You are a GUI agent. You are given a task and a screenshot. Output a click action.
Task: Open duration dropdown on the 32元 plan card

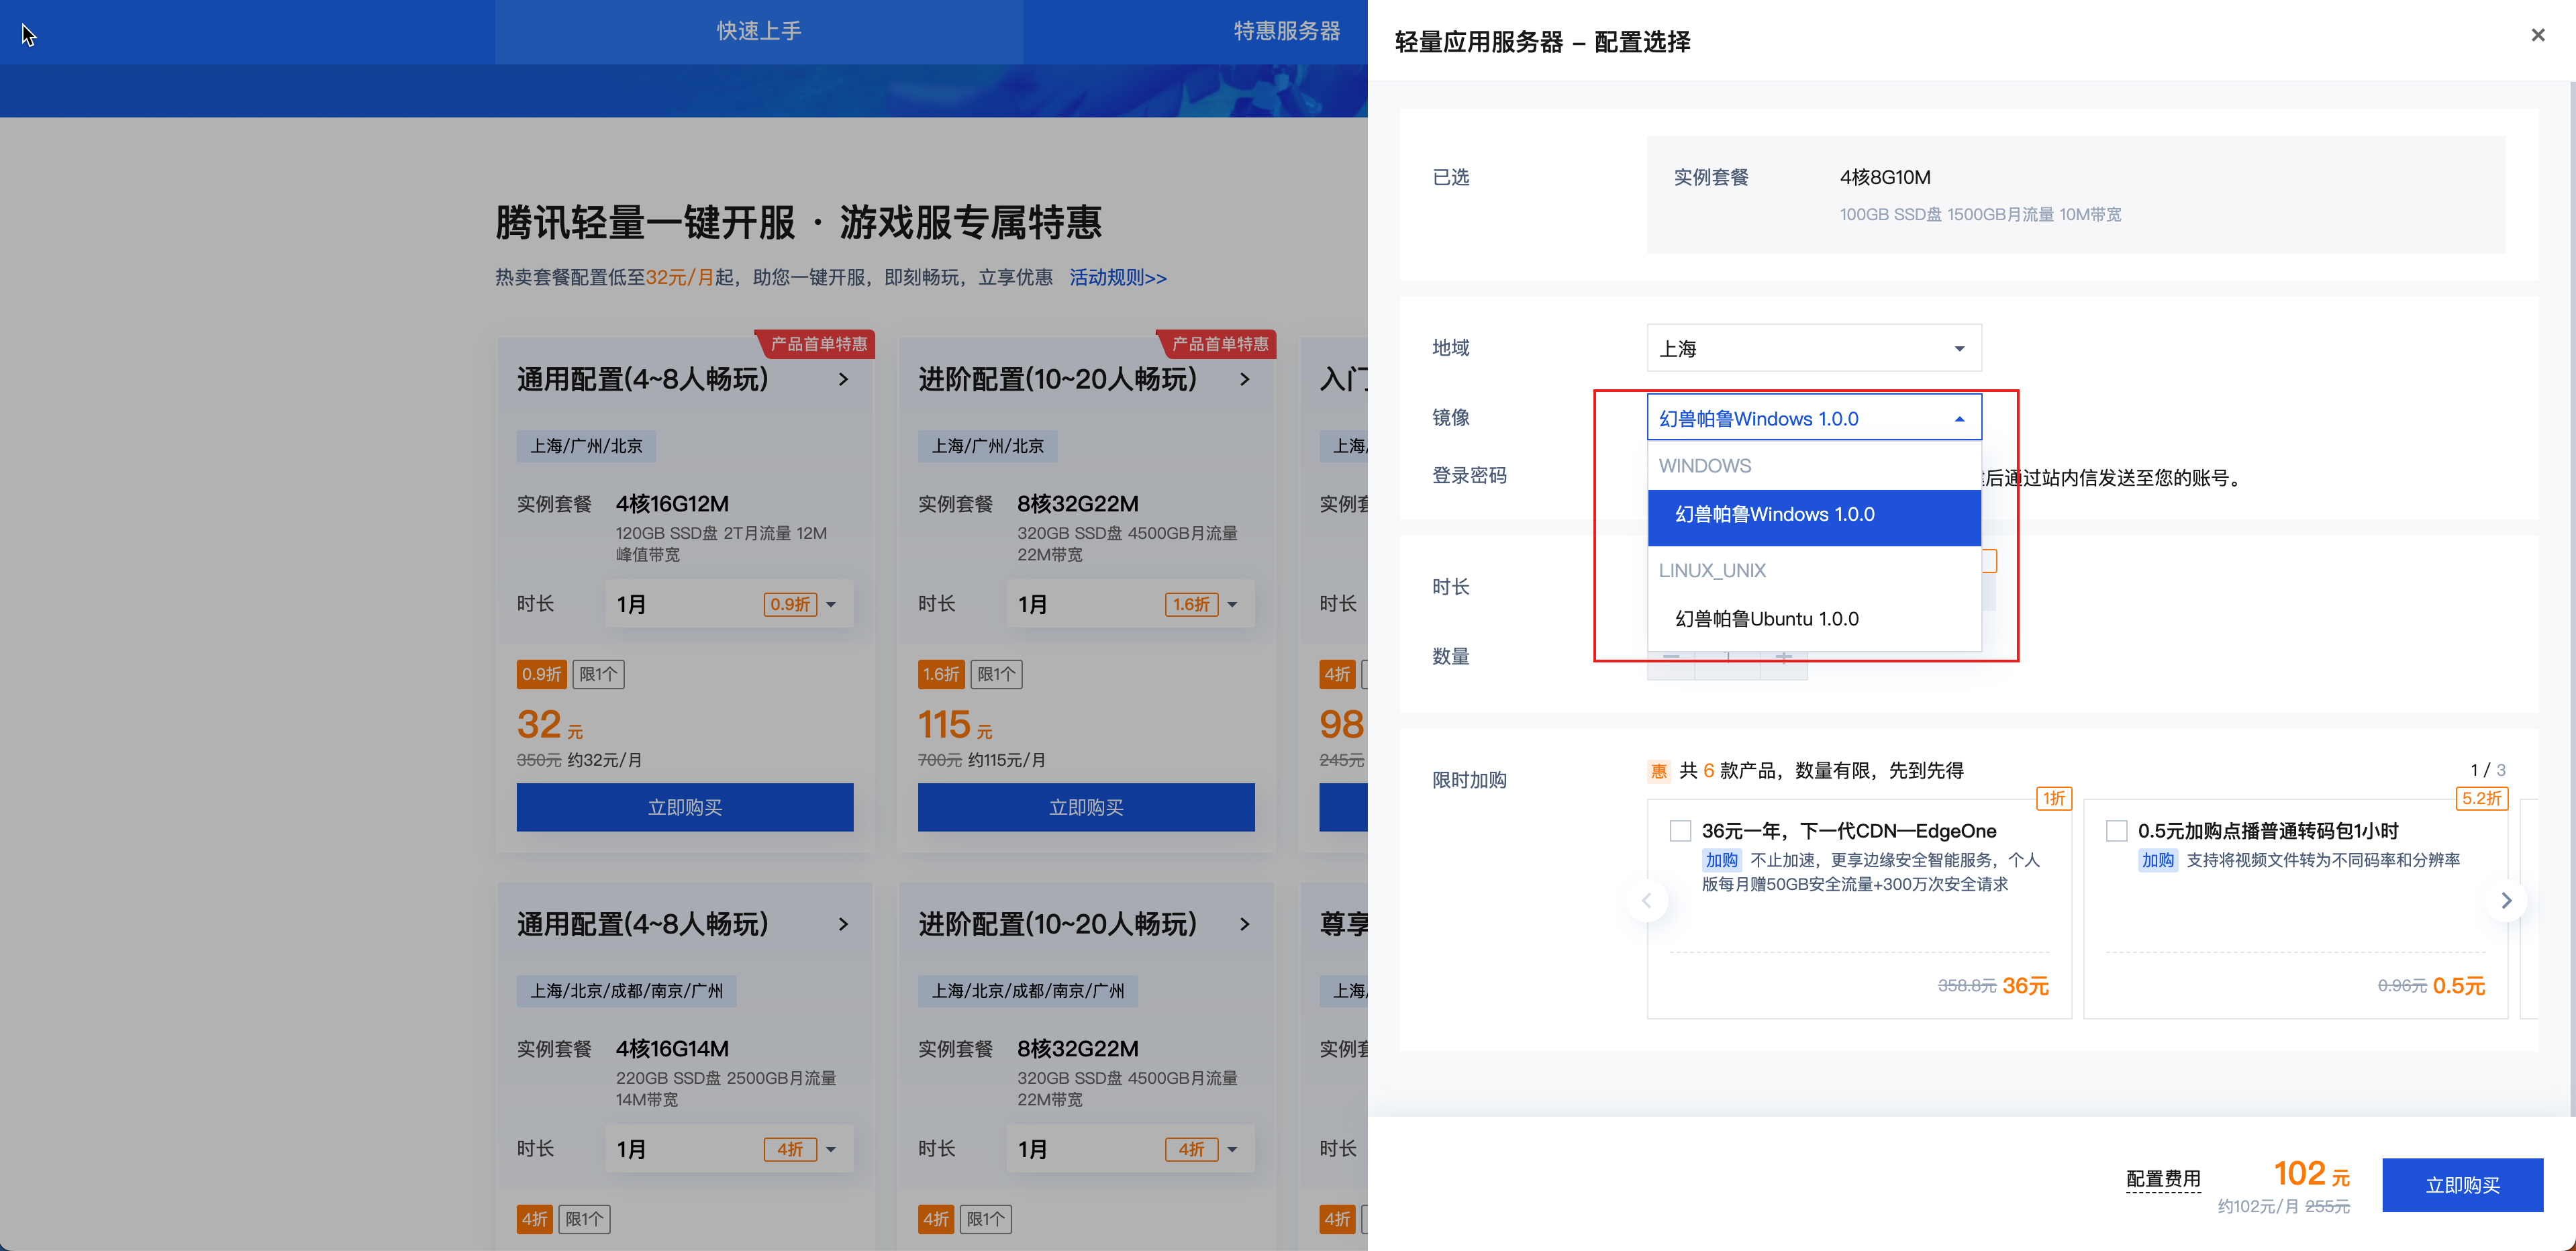tap(830, 604)
